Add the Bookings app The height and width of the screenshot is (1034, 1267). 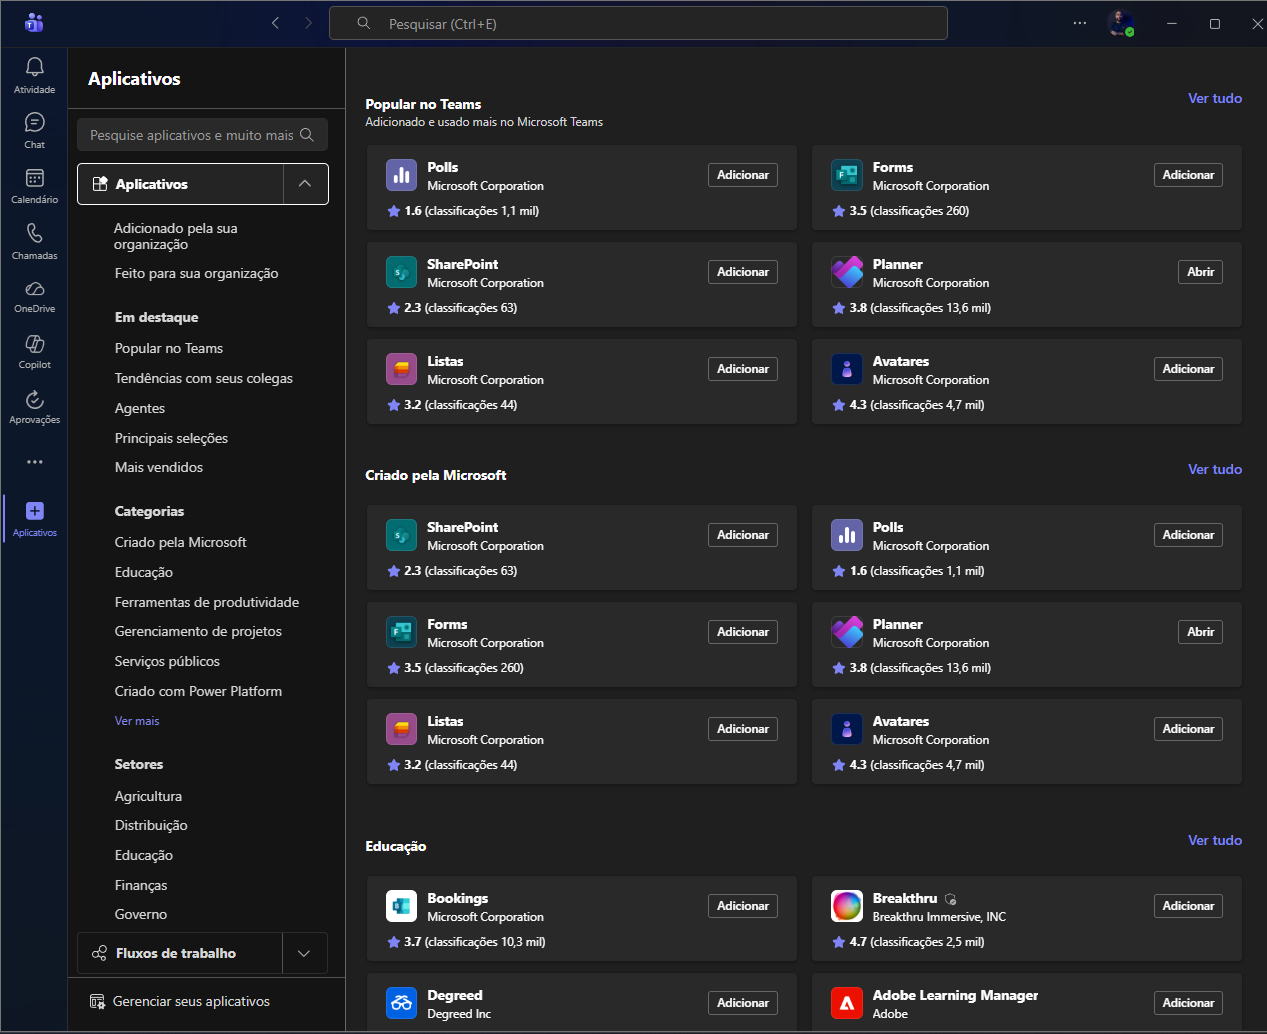[742, 906]
